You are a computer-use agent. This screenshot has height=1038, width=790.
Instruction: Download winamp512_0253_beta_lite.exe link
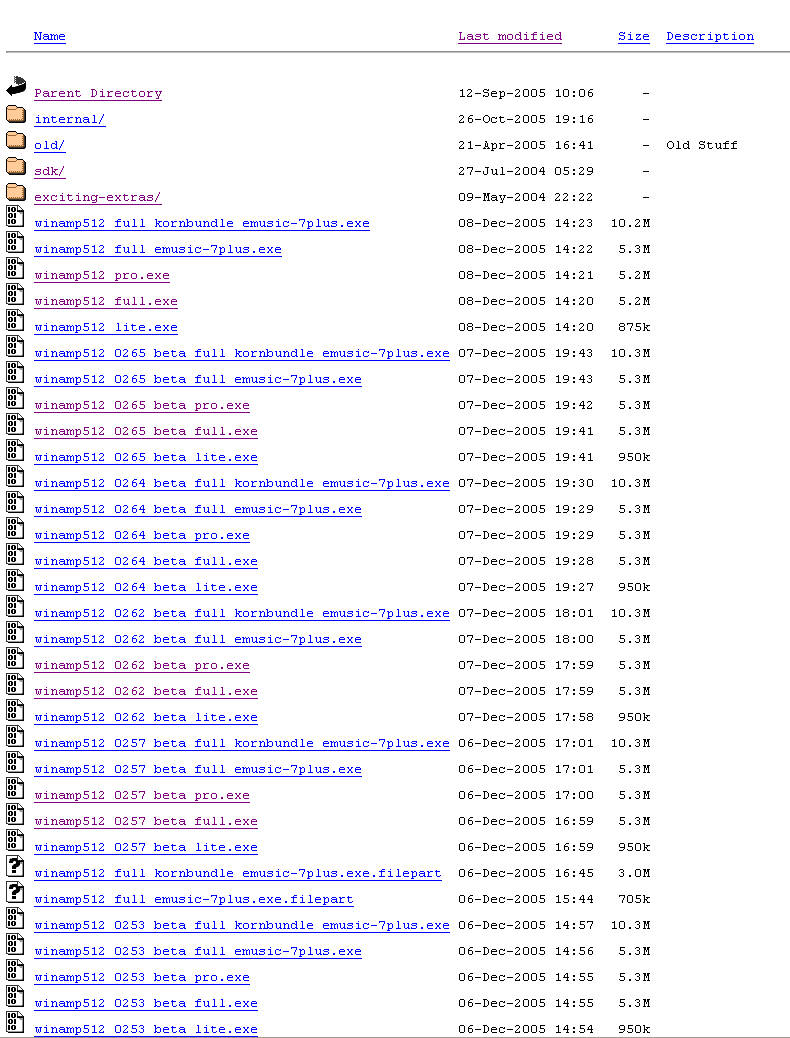coord(146,1029)
